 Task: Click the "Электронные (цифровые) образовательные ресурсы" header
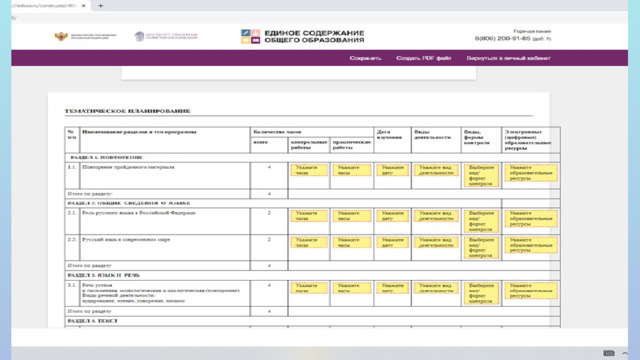pyautogui.click(x=528, y=140)
